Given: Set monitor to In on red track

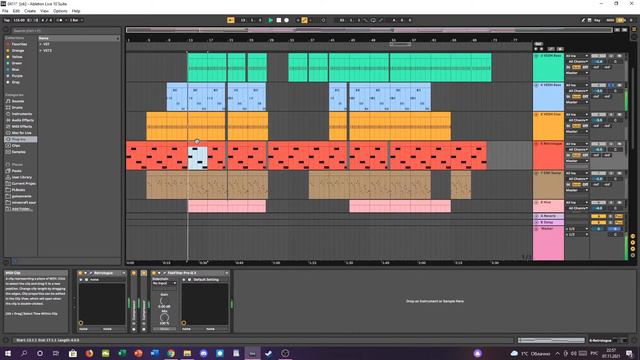Looking at the screenshot, I should 568,156.
